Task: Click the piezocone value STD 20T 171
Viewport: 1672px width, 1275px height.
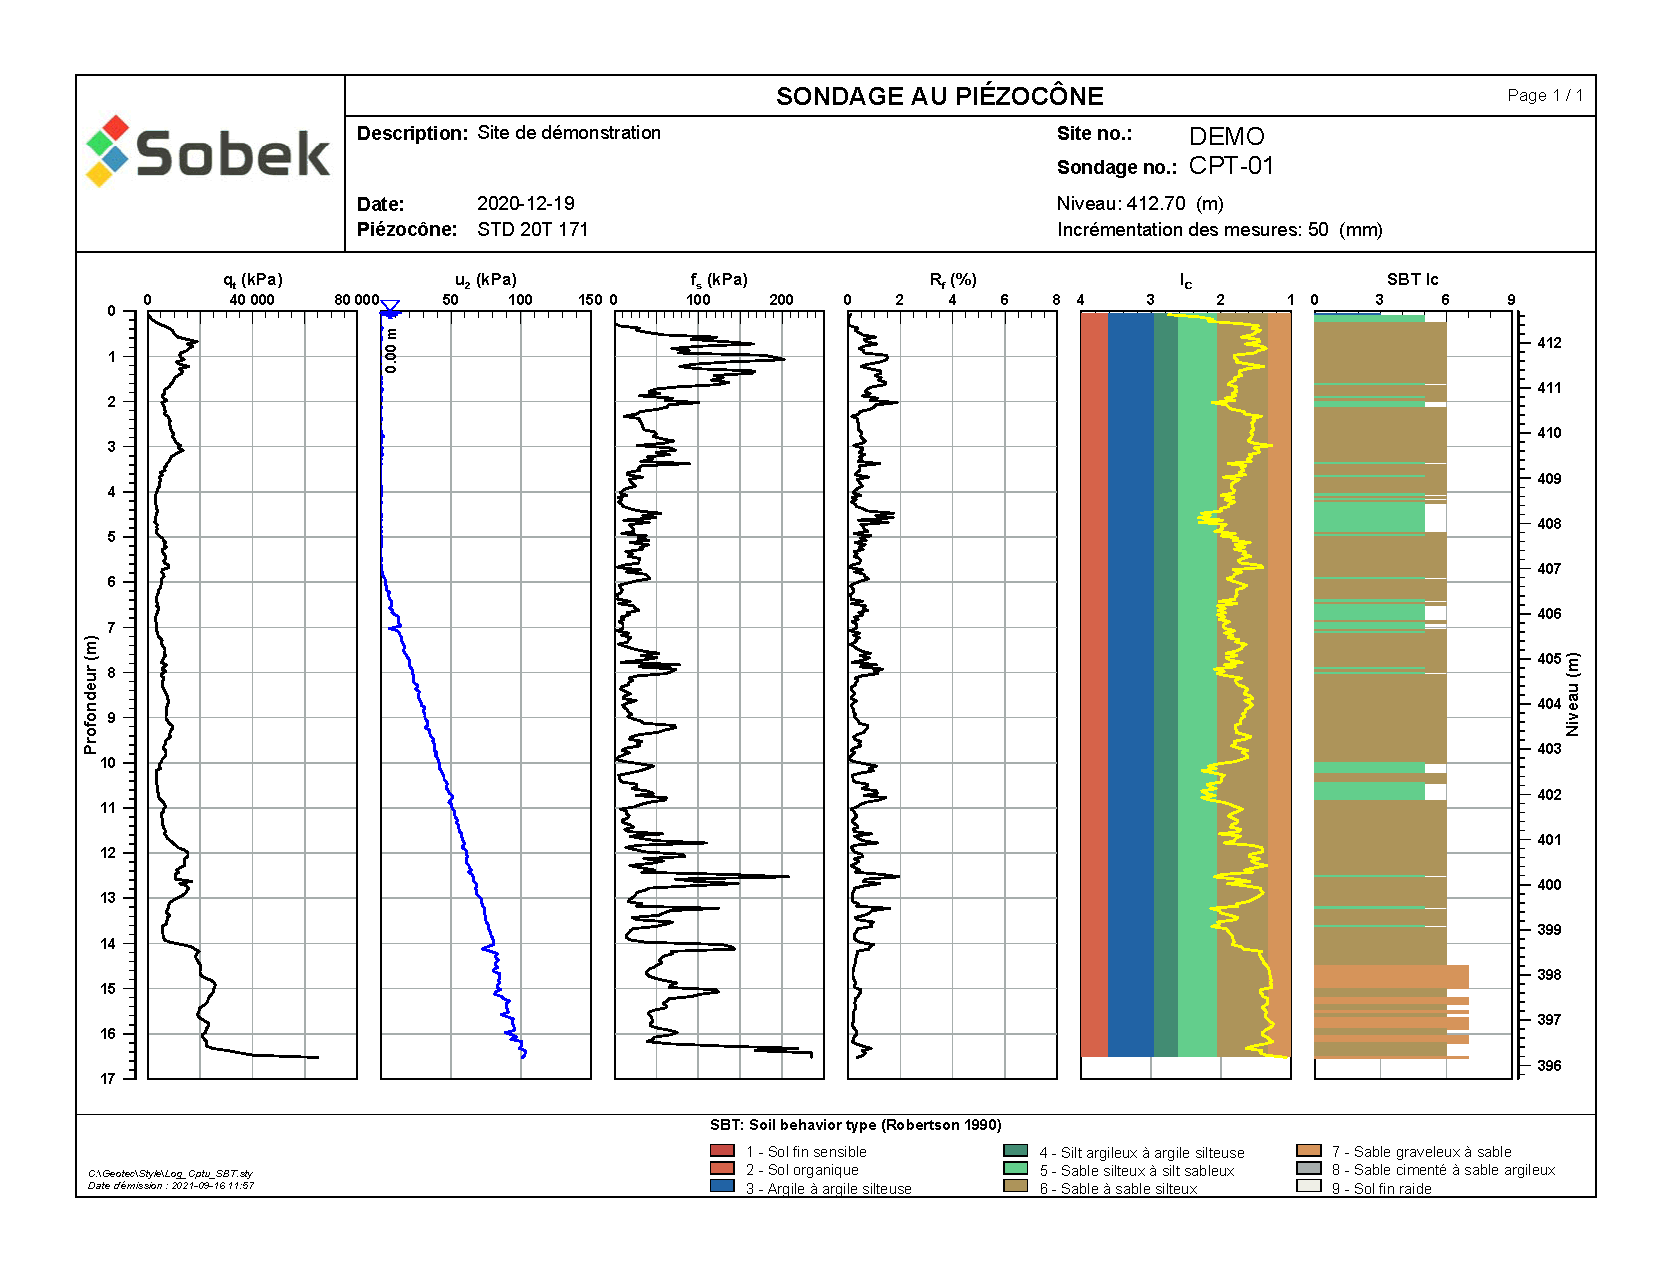Action: (x=533, y=229)
